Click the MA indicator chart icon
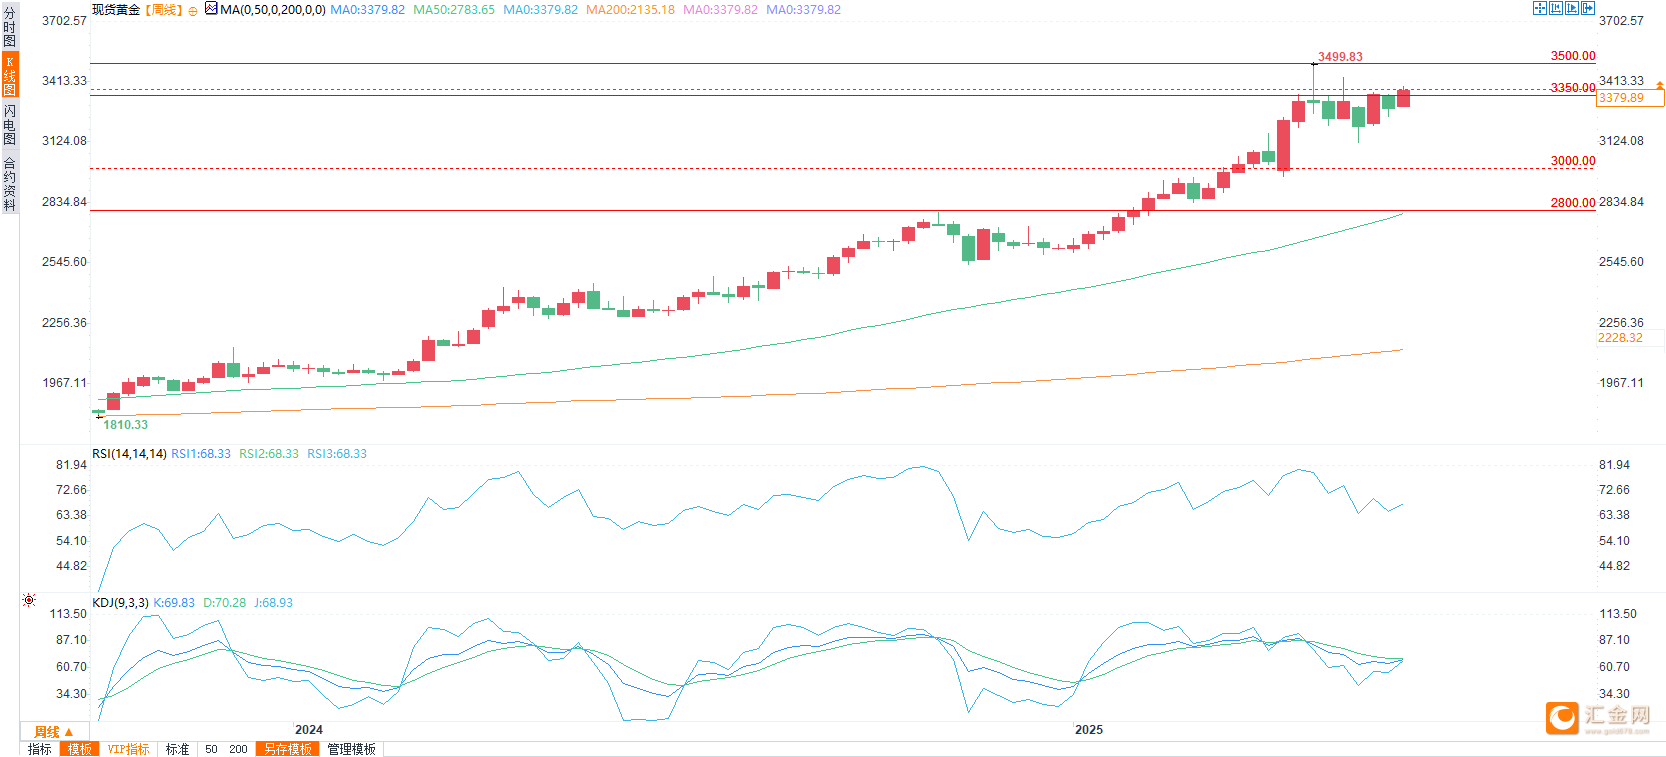Viewport: 1666px width, 757px height. point(211,8)
